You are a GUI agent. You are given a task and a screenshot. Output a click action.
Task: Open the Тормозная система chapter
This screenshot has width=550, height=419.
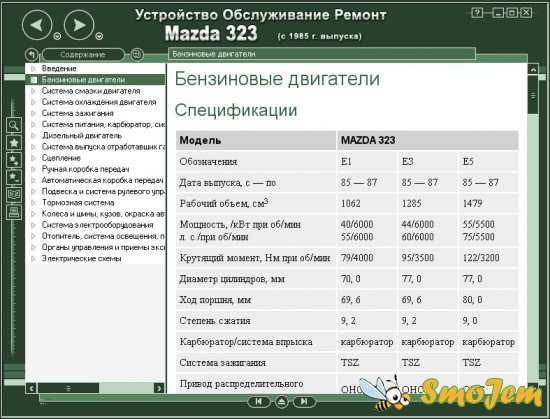(78, 203)
